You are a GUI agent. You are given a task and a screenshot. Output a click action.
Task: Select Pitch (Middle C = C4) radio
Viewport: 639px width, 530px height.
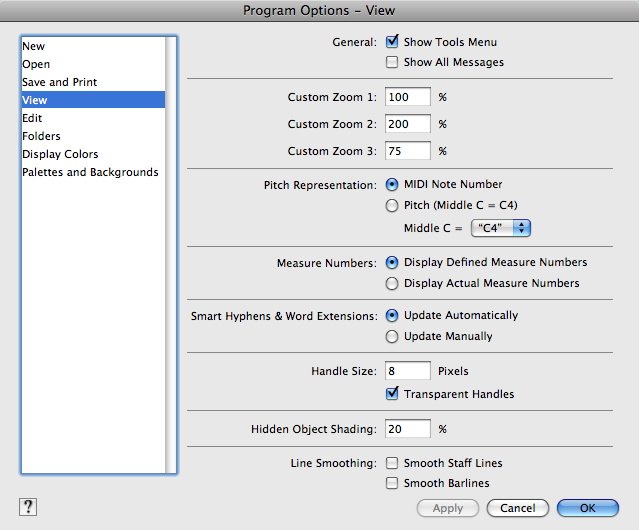(392, 205)
